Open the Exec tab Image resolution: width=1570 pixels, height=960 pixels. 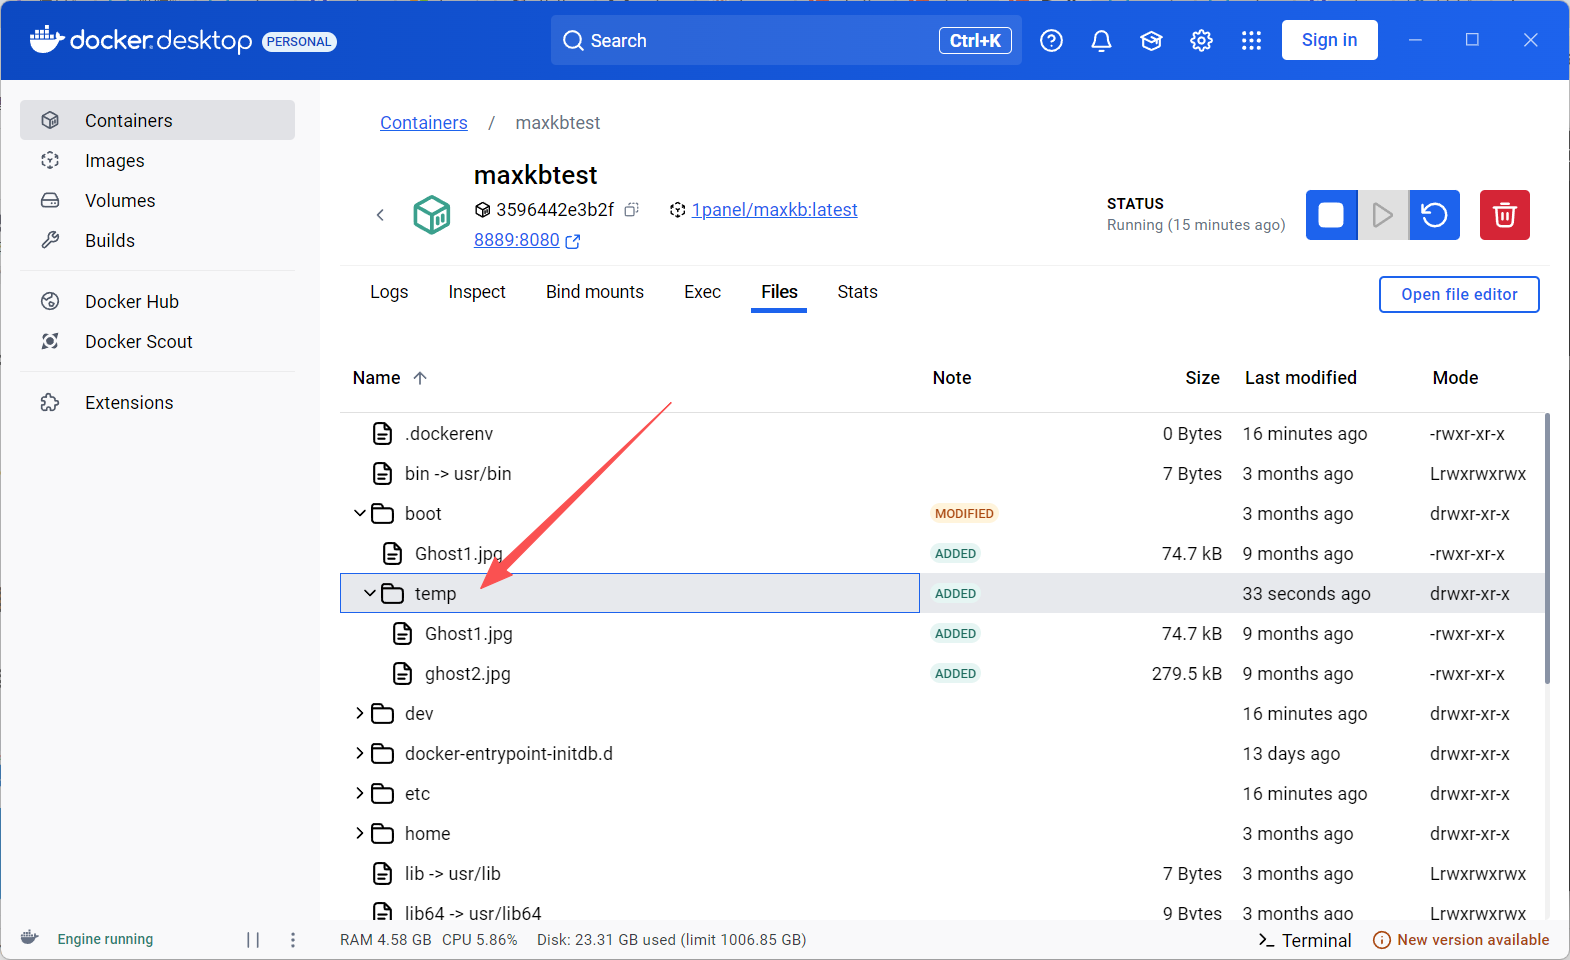[x=702, y=292]
